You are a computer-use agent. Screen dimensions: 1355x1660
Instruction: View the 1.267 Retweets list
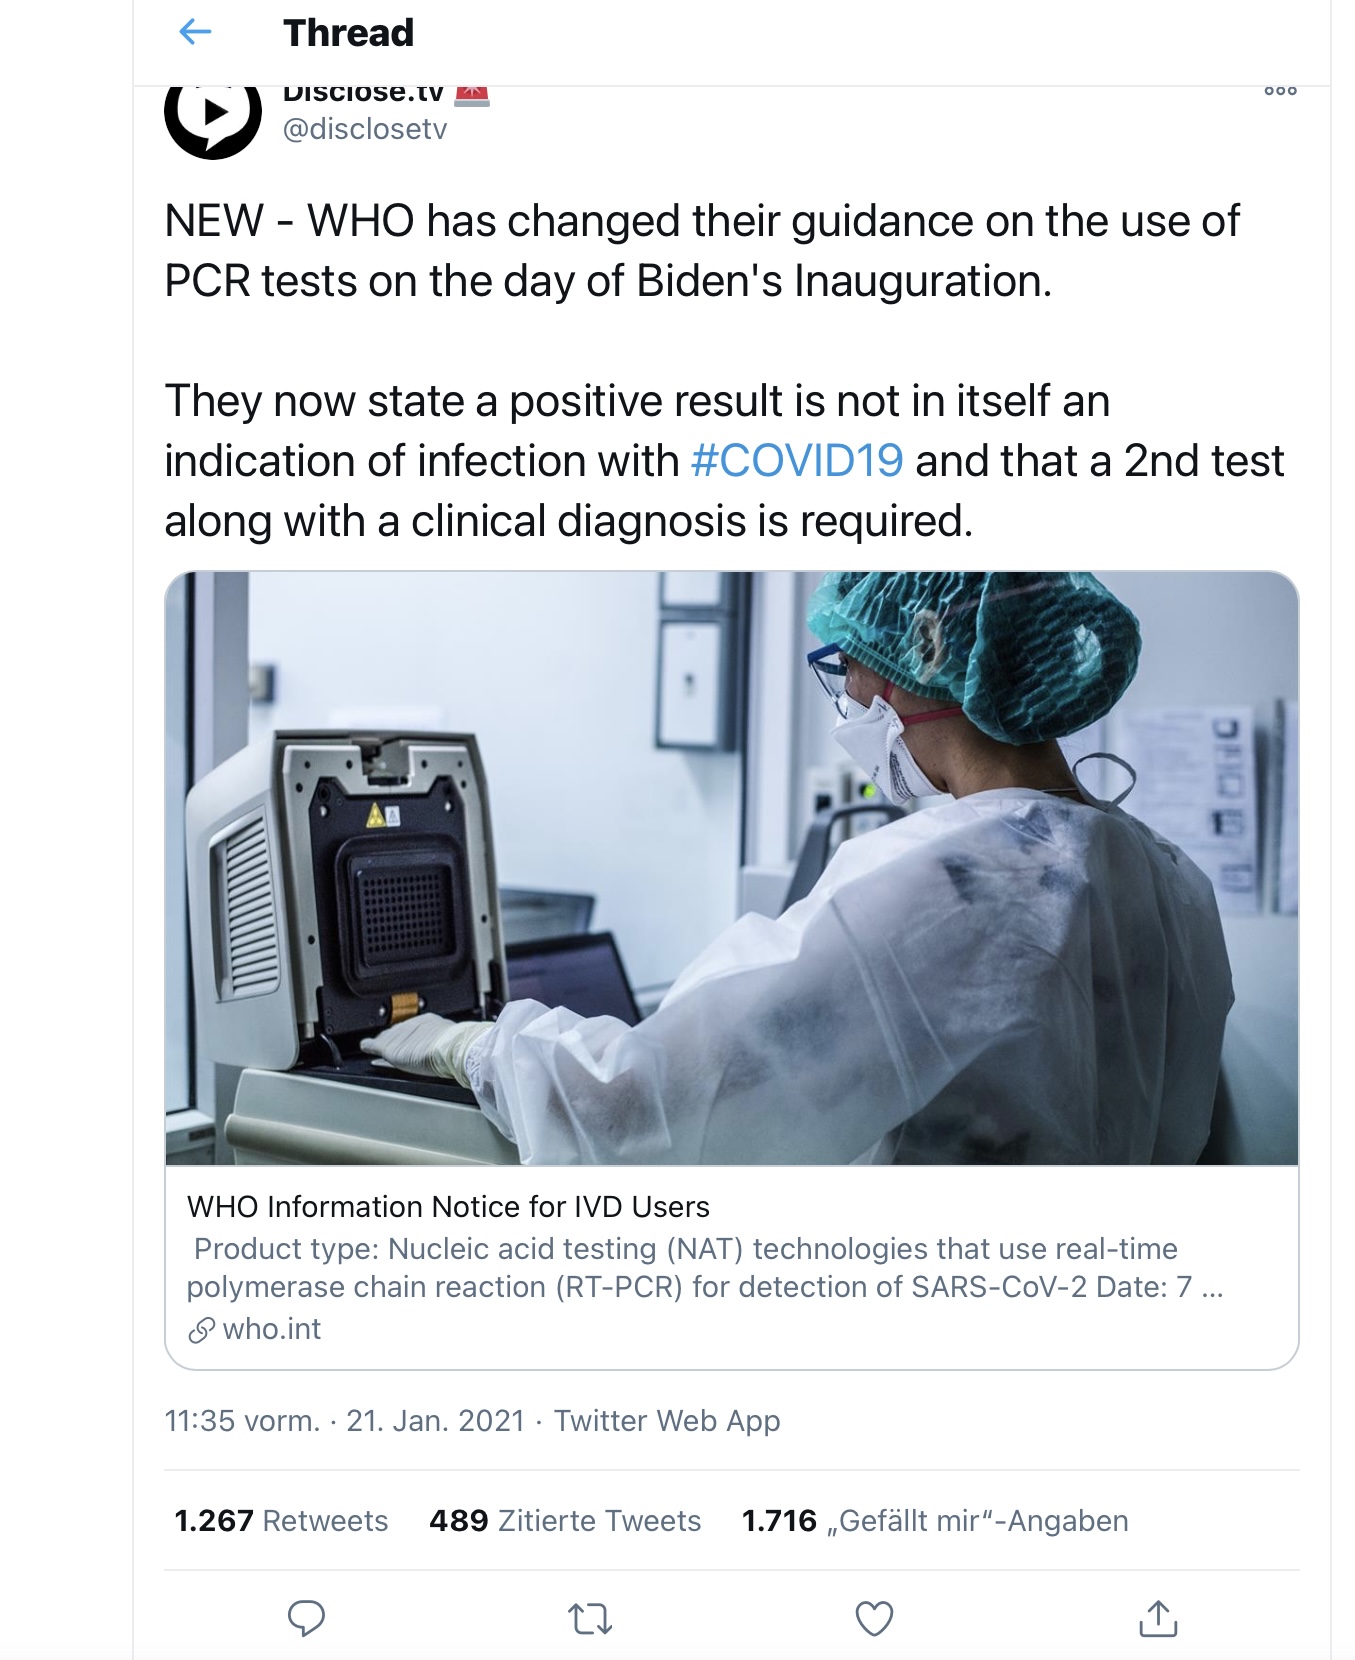click(281, 1521)
